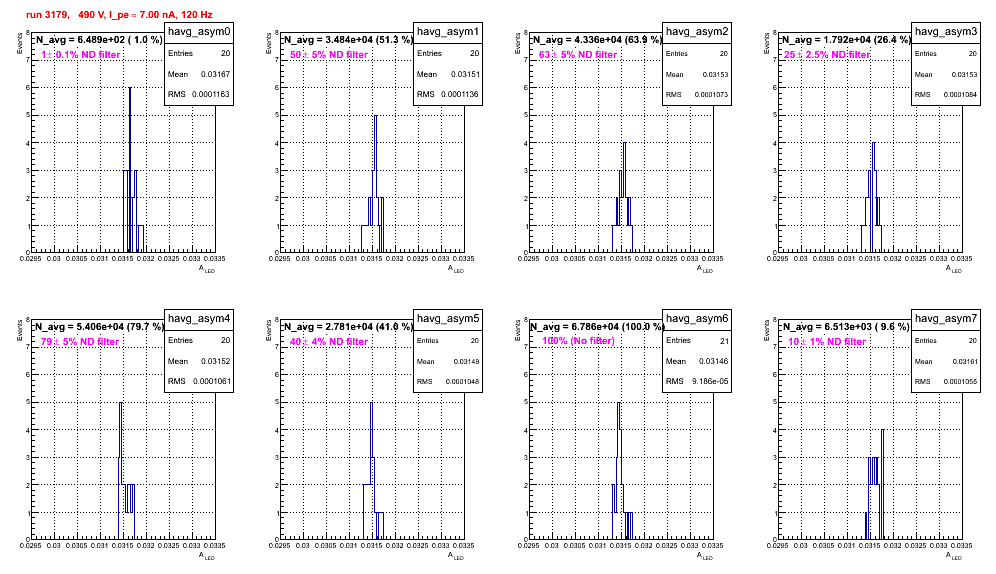The width and height of the screenshot is (996, 574).
Task: Click the 63± 5% ND filter label
Action: click(578, 55)
